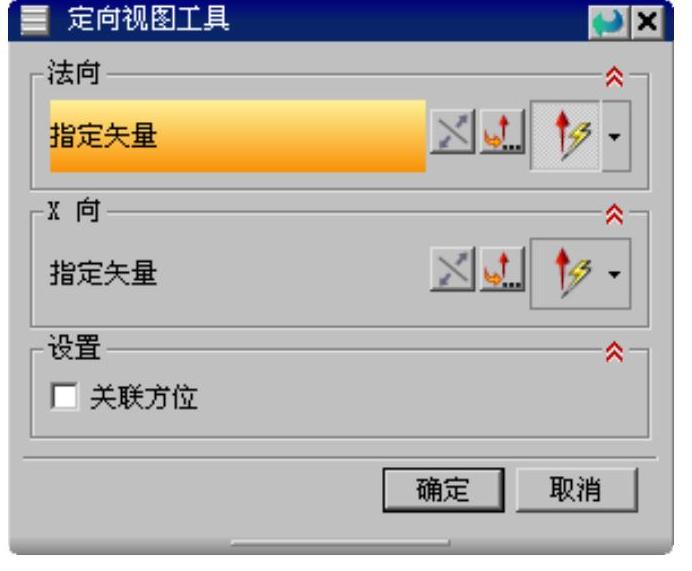Collapse the 法向 group
This screenshot has height=571, width=692.
615,77
